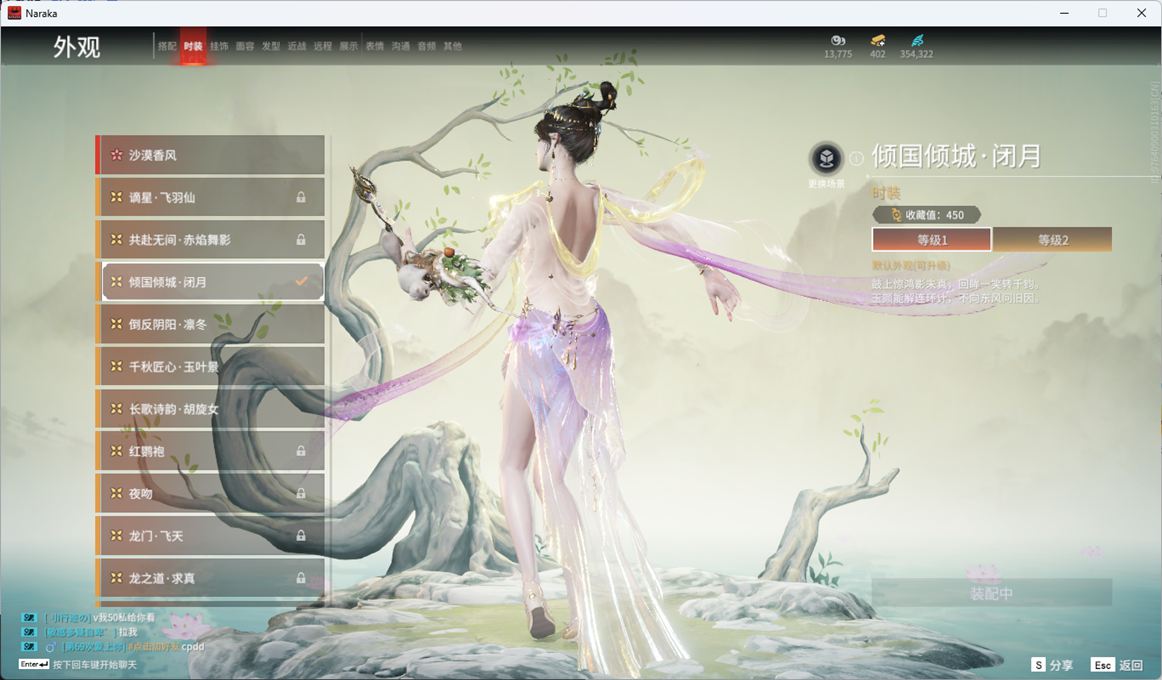
Task: Click the 更换场景 scene change icon
Action: click(x=826, y=158)
